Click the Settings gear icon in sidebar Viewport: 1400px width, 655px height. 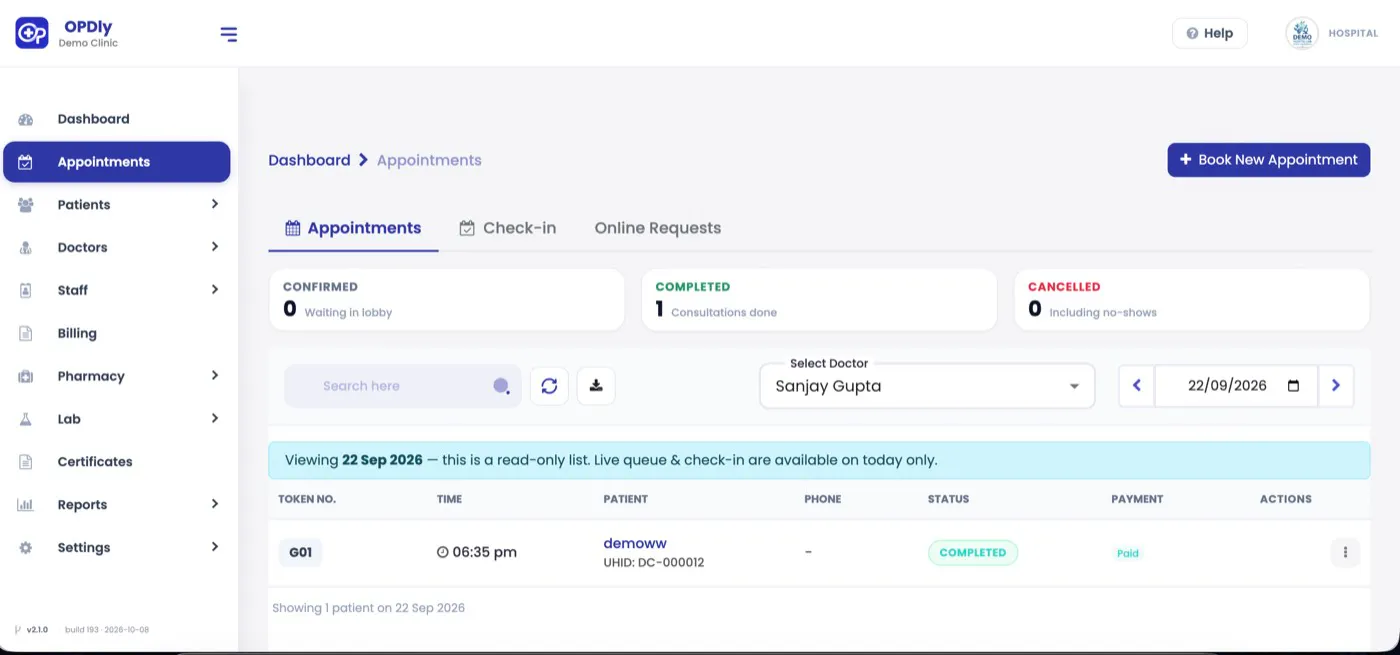click(x=26, y=548)
